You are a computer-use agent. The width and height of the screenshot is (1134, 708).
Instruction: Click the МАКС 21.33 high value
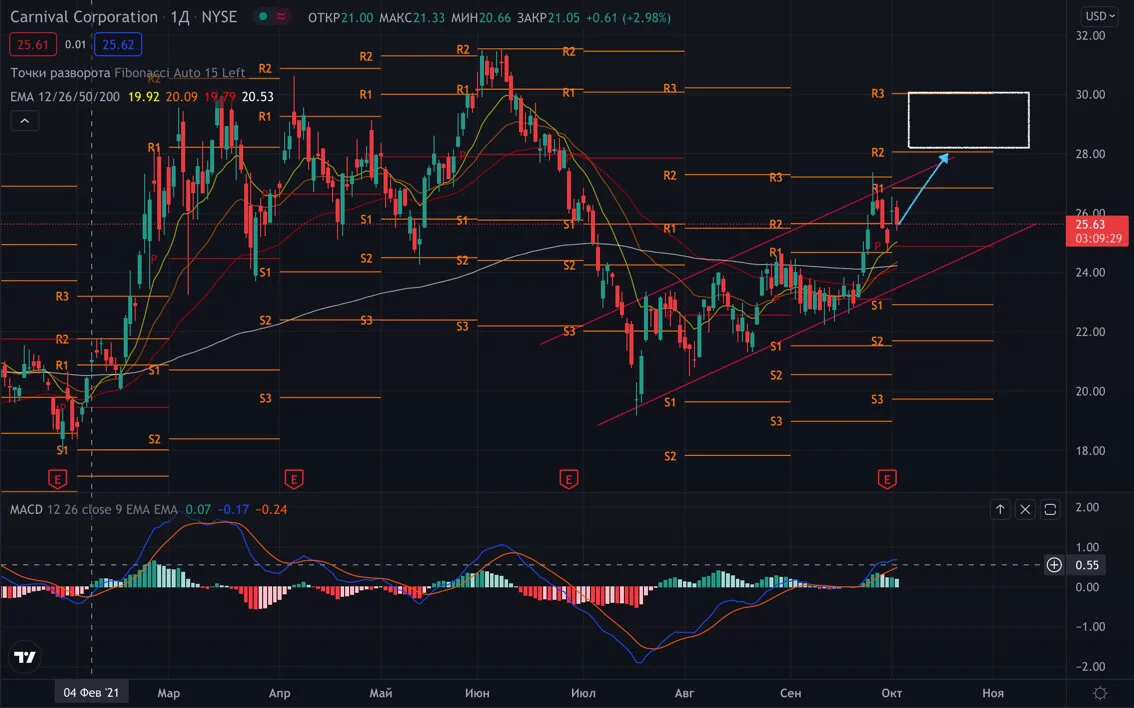coord(412,17)
